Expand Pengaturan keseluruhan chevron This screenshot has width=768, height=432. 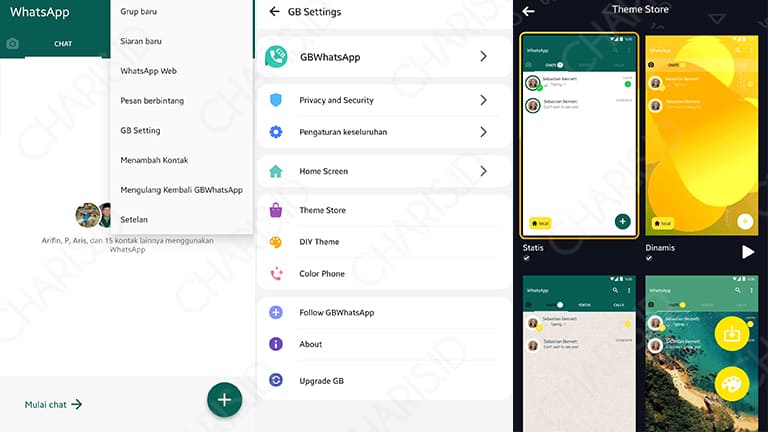[x=483, y=132]
